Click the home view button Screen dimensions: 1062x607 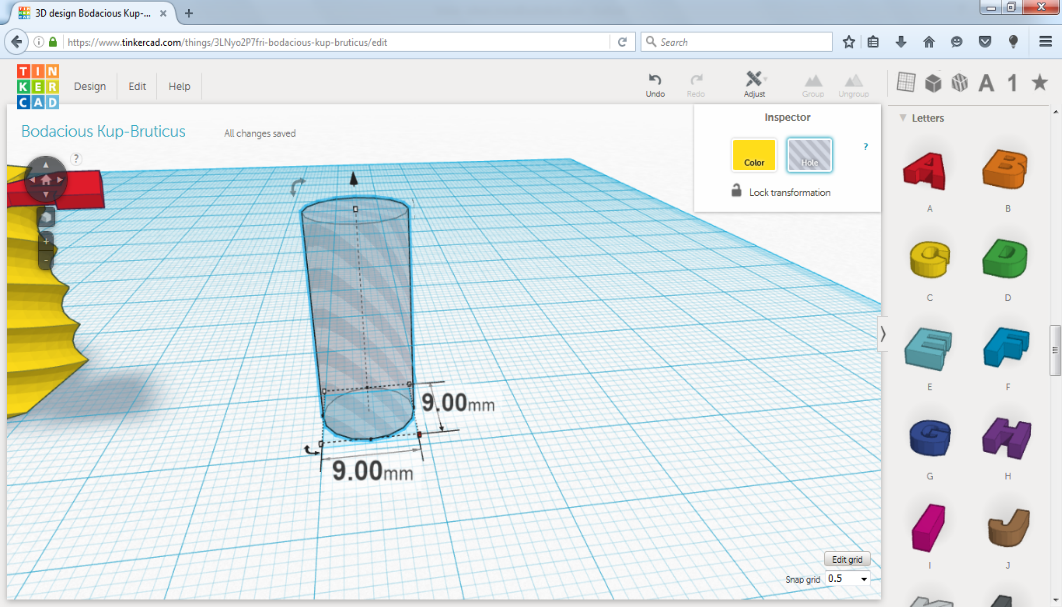(x=45, y=180)
